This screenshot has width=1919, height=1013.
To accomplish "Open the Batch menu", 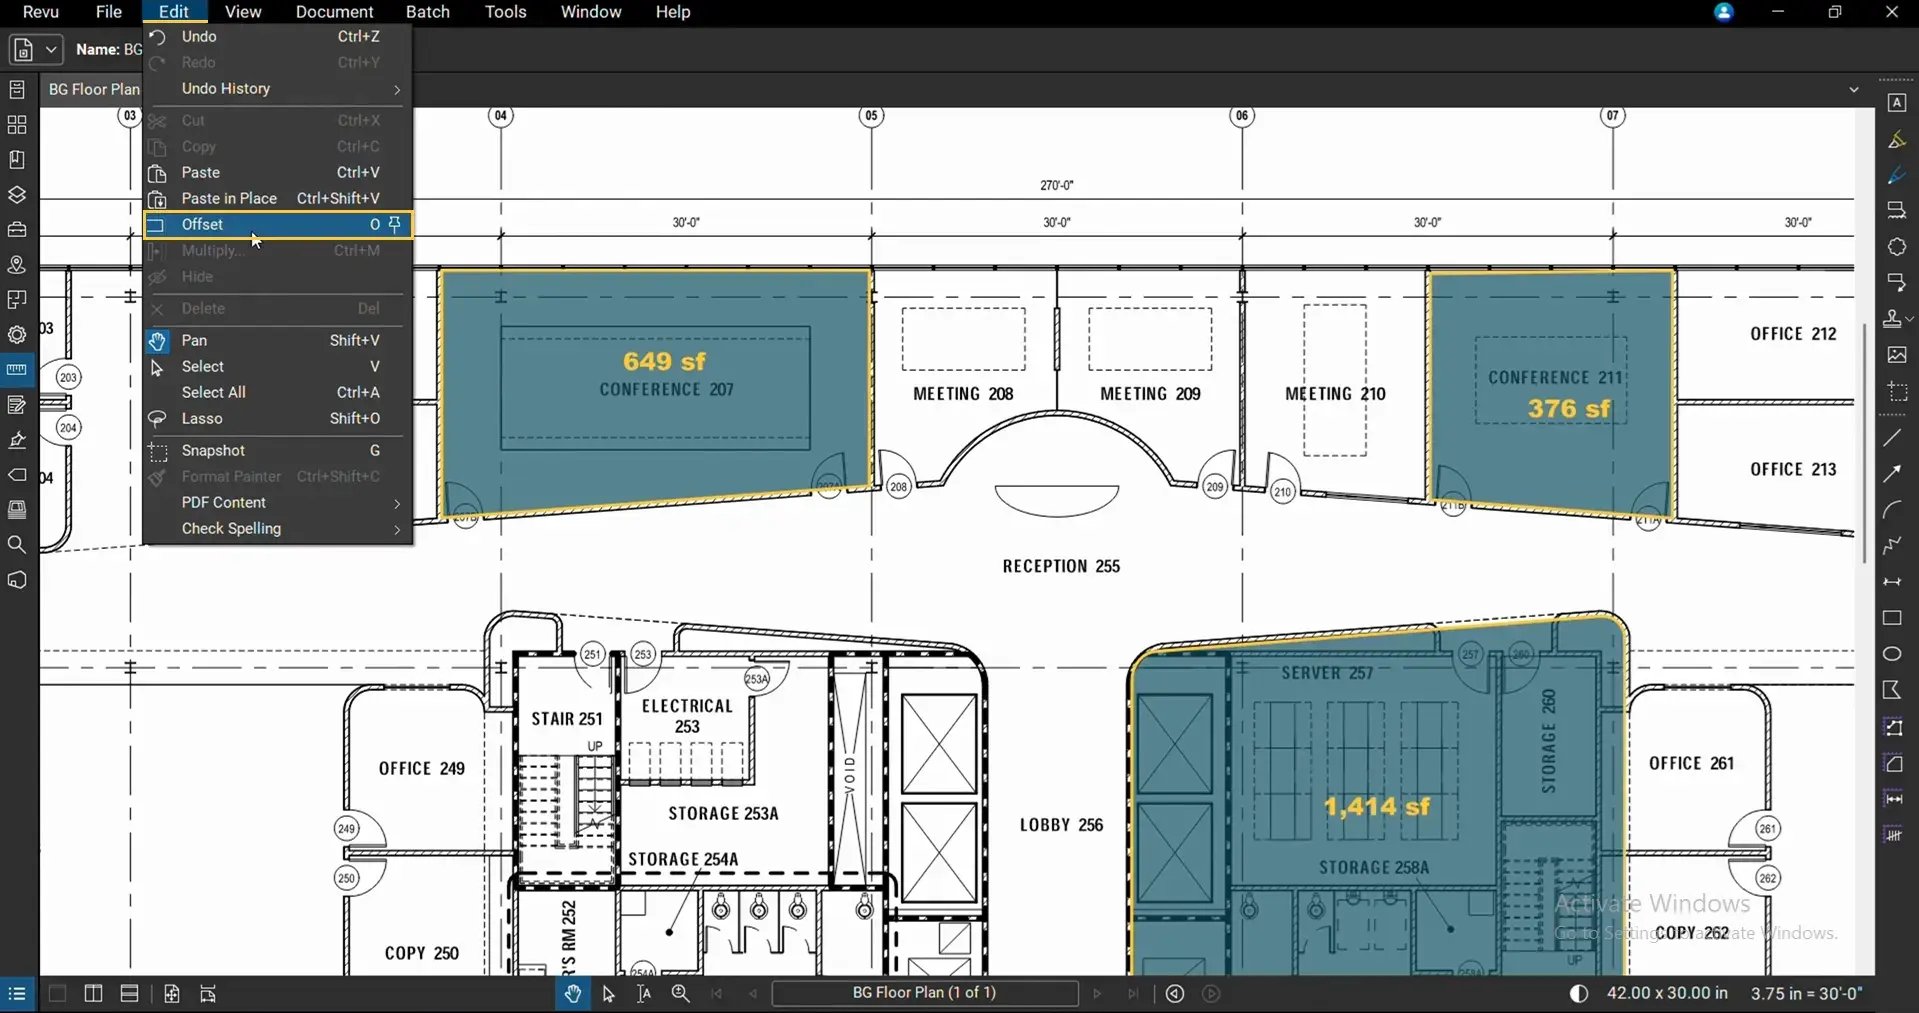I will (x=428, y=12).
